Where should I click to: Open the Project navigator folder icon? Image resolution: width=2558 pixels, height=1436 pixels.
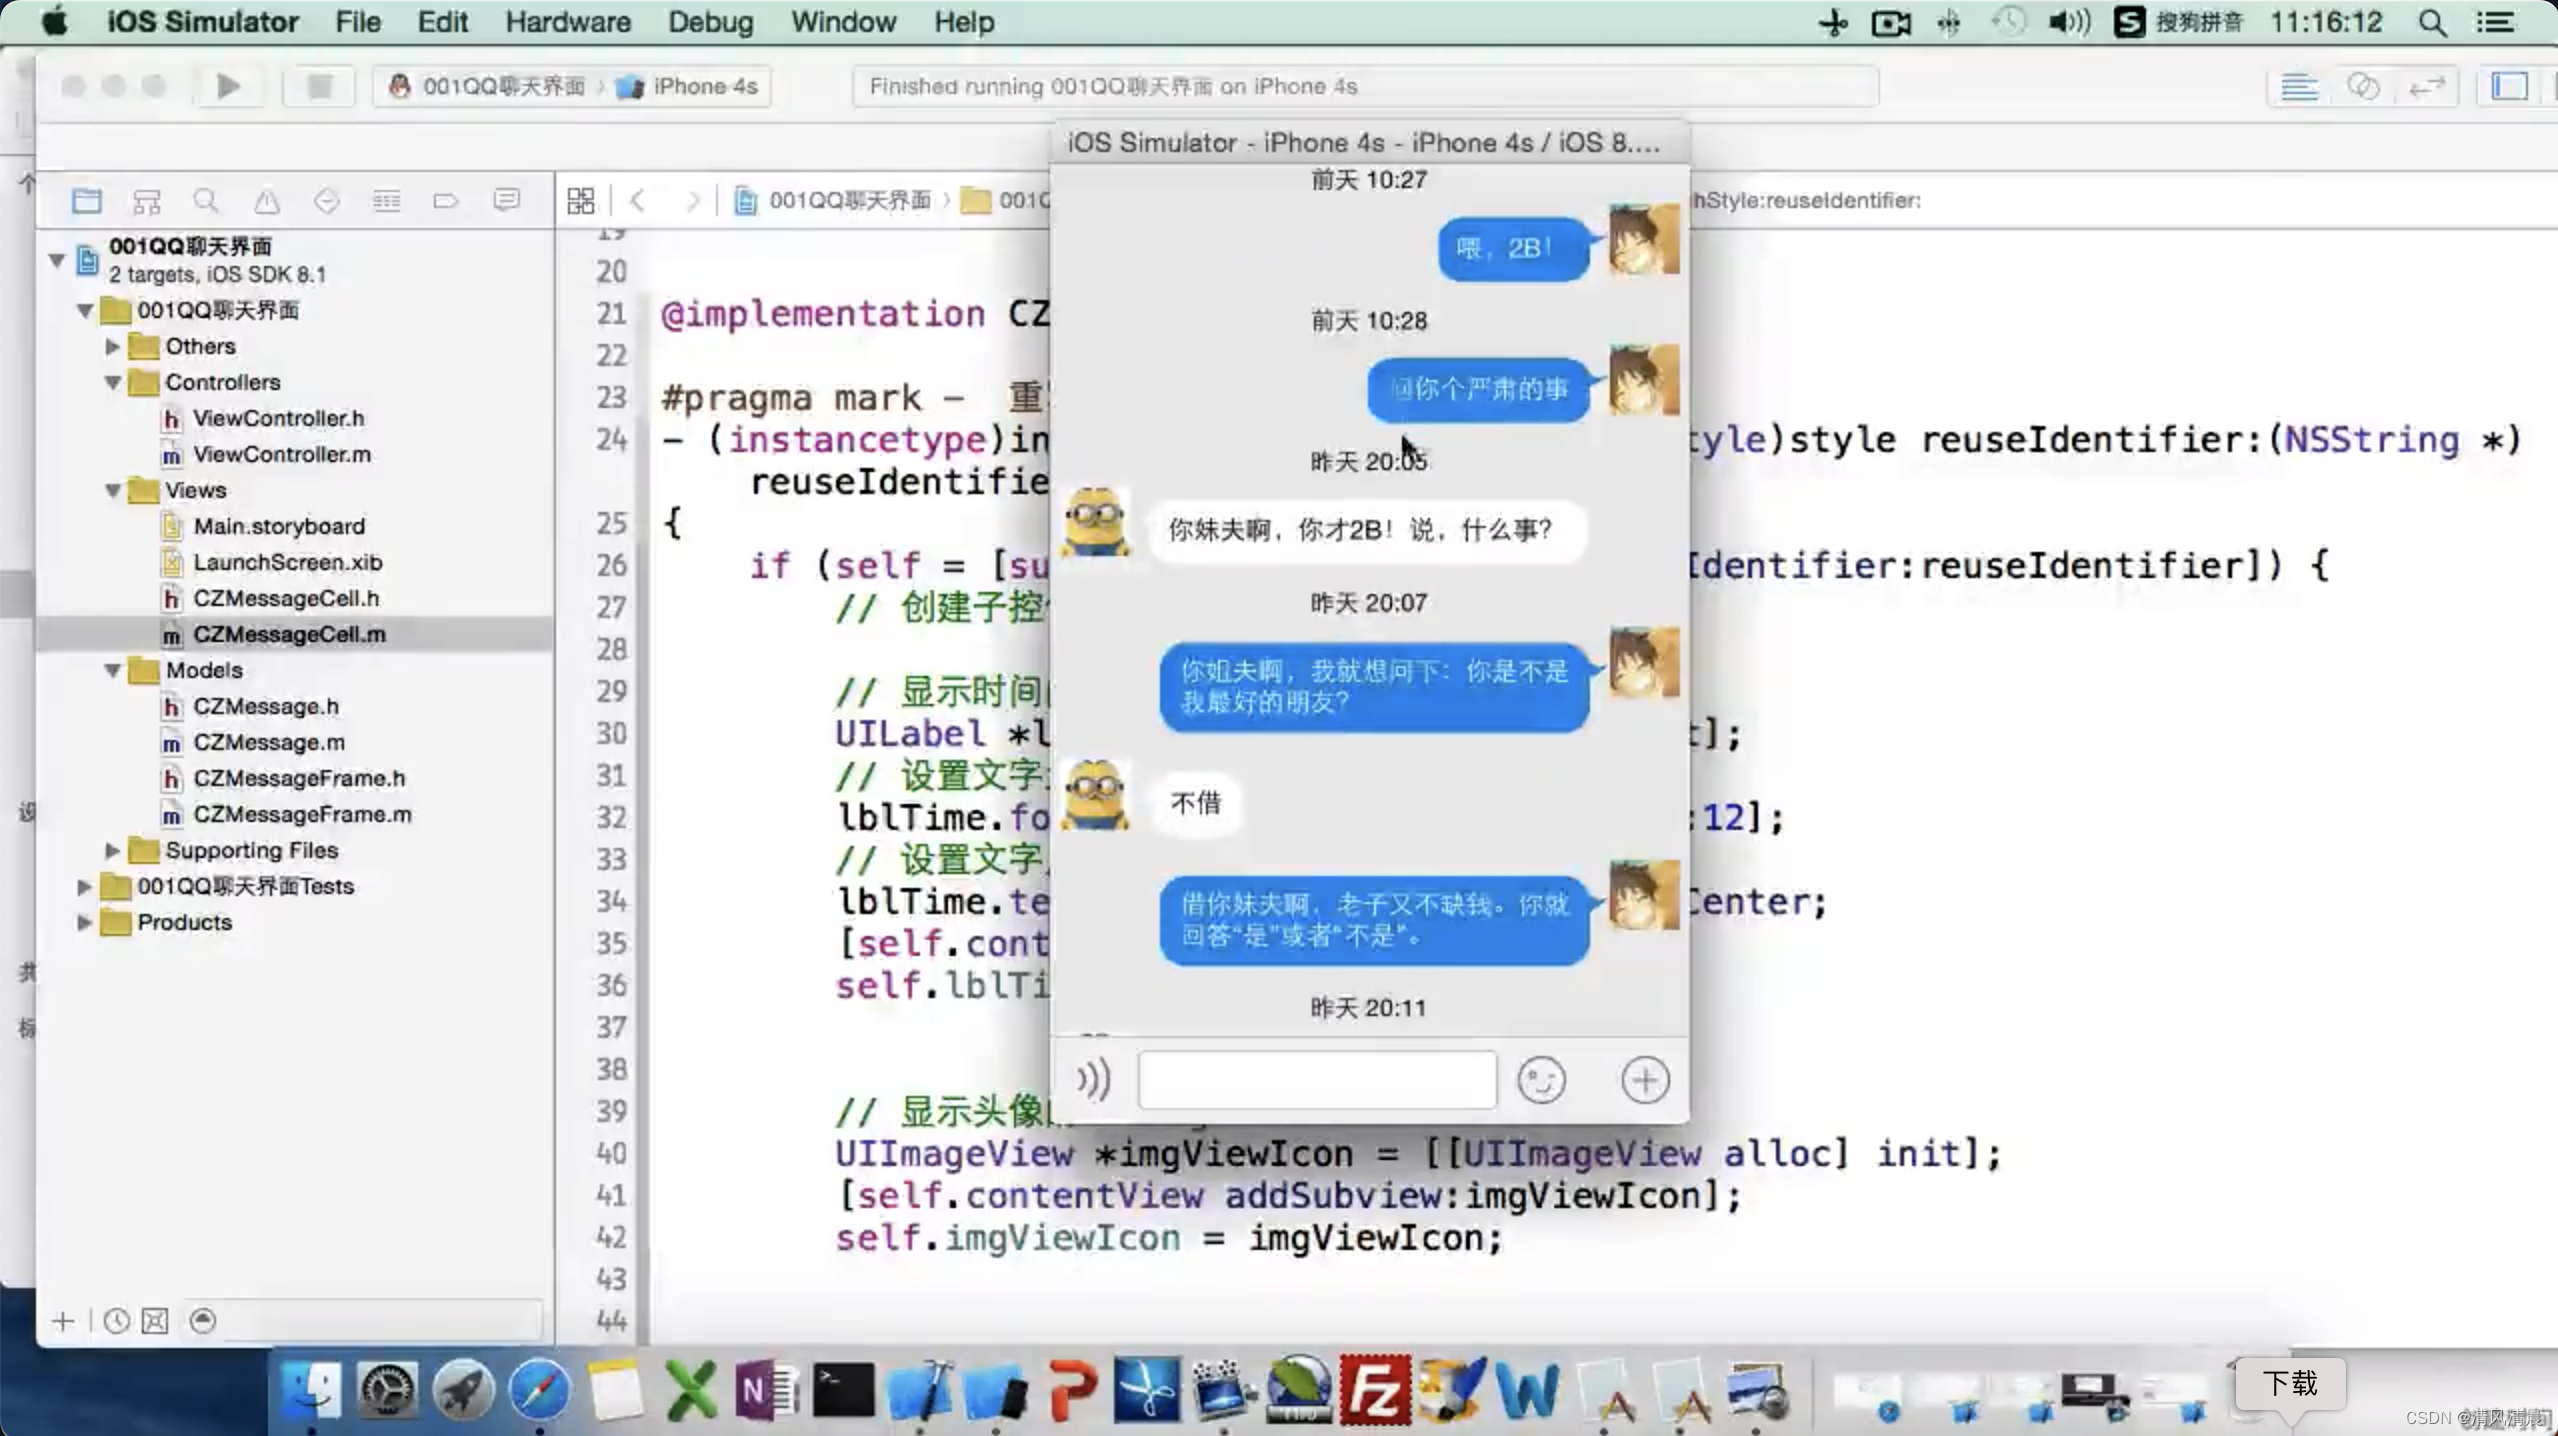pyautogui.click(x=87, y=201)
